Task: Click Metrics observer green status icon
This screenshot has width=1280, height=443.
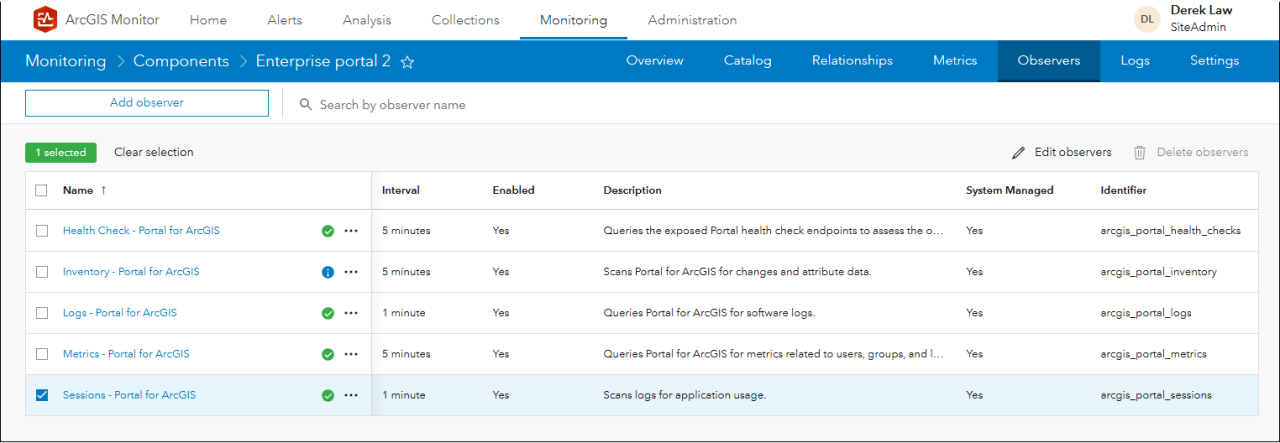Action: click(328, 354)
